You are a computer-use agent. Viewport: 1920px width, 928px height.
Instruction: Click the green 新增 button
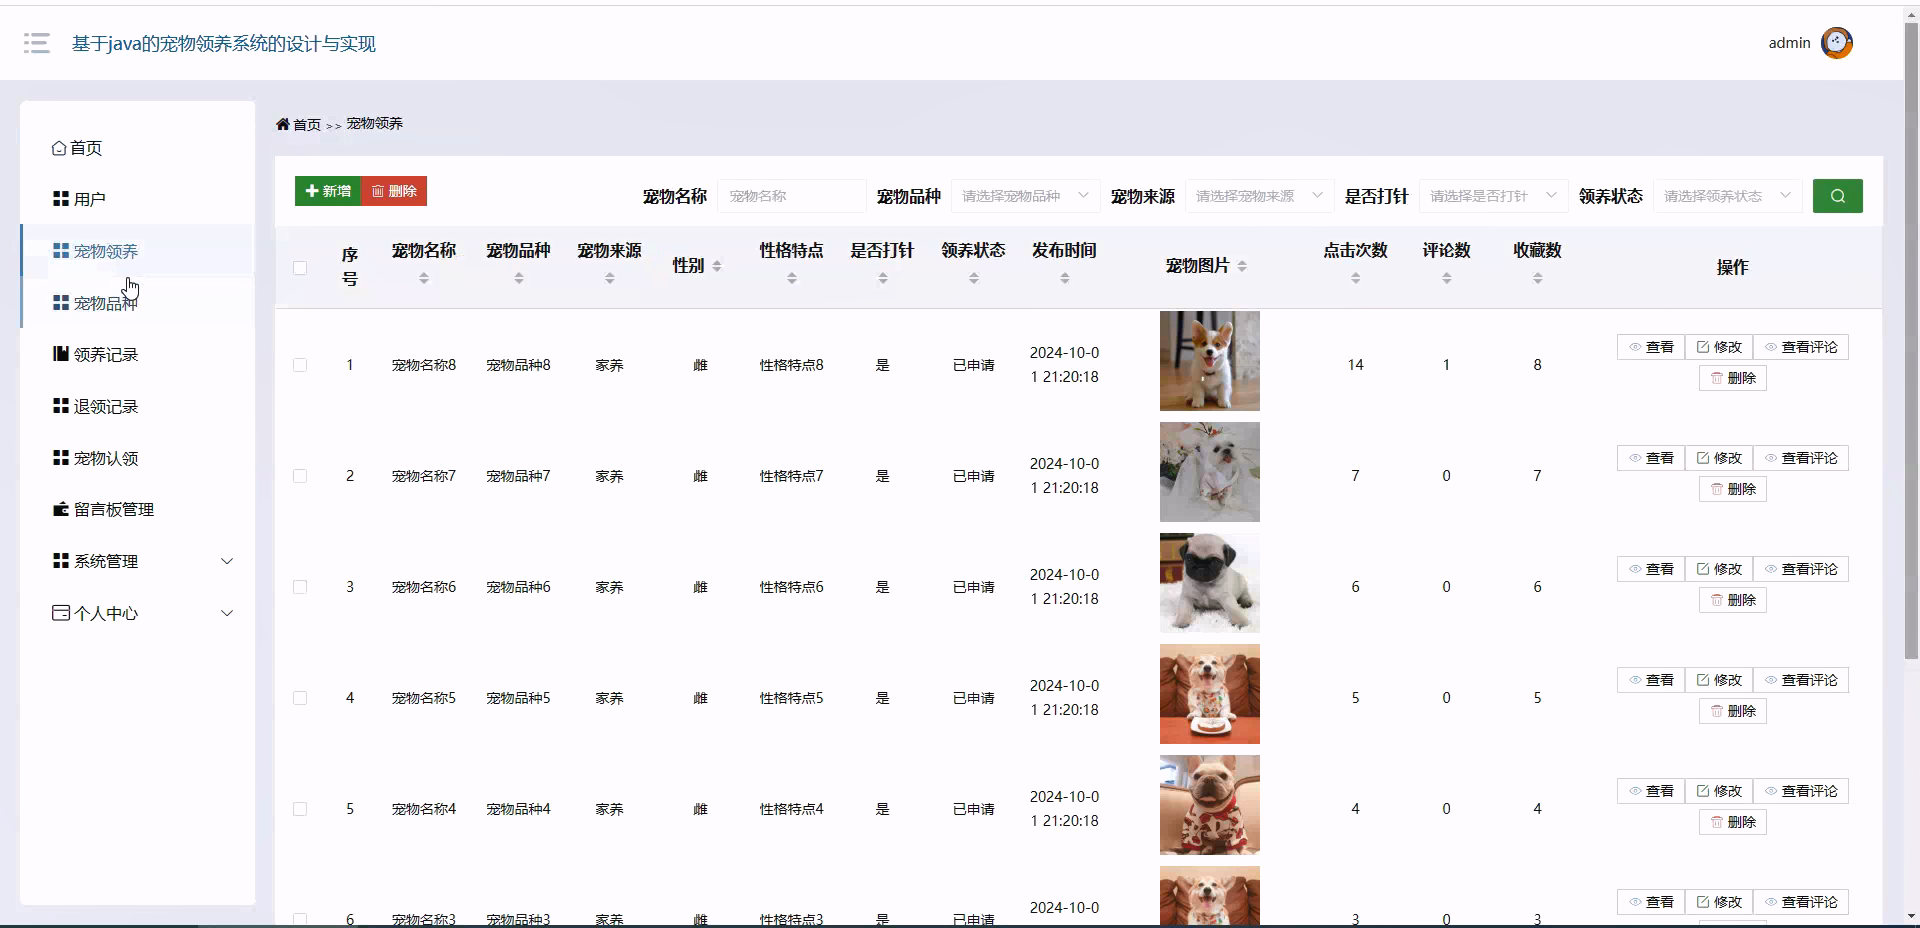[x=328, y=191]
